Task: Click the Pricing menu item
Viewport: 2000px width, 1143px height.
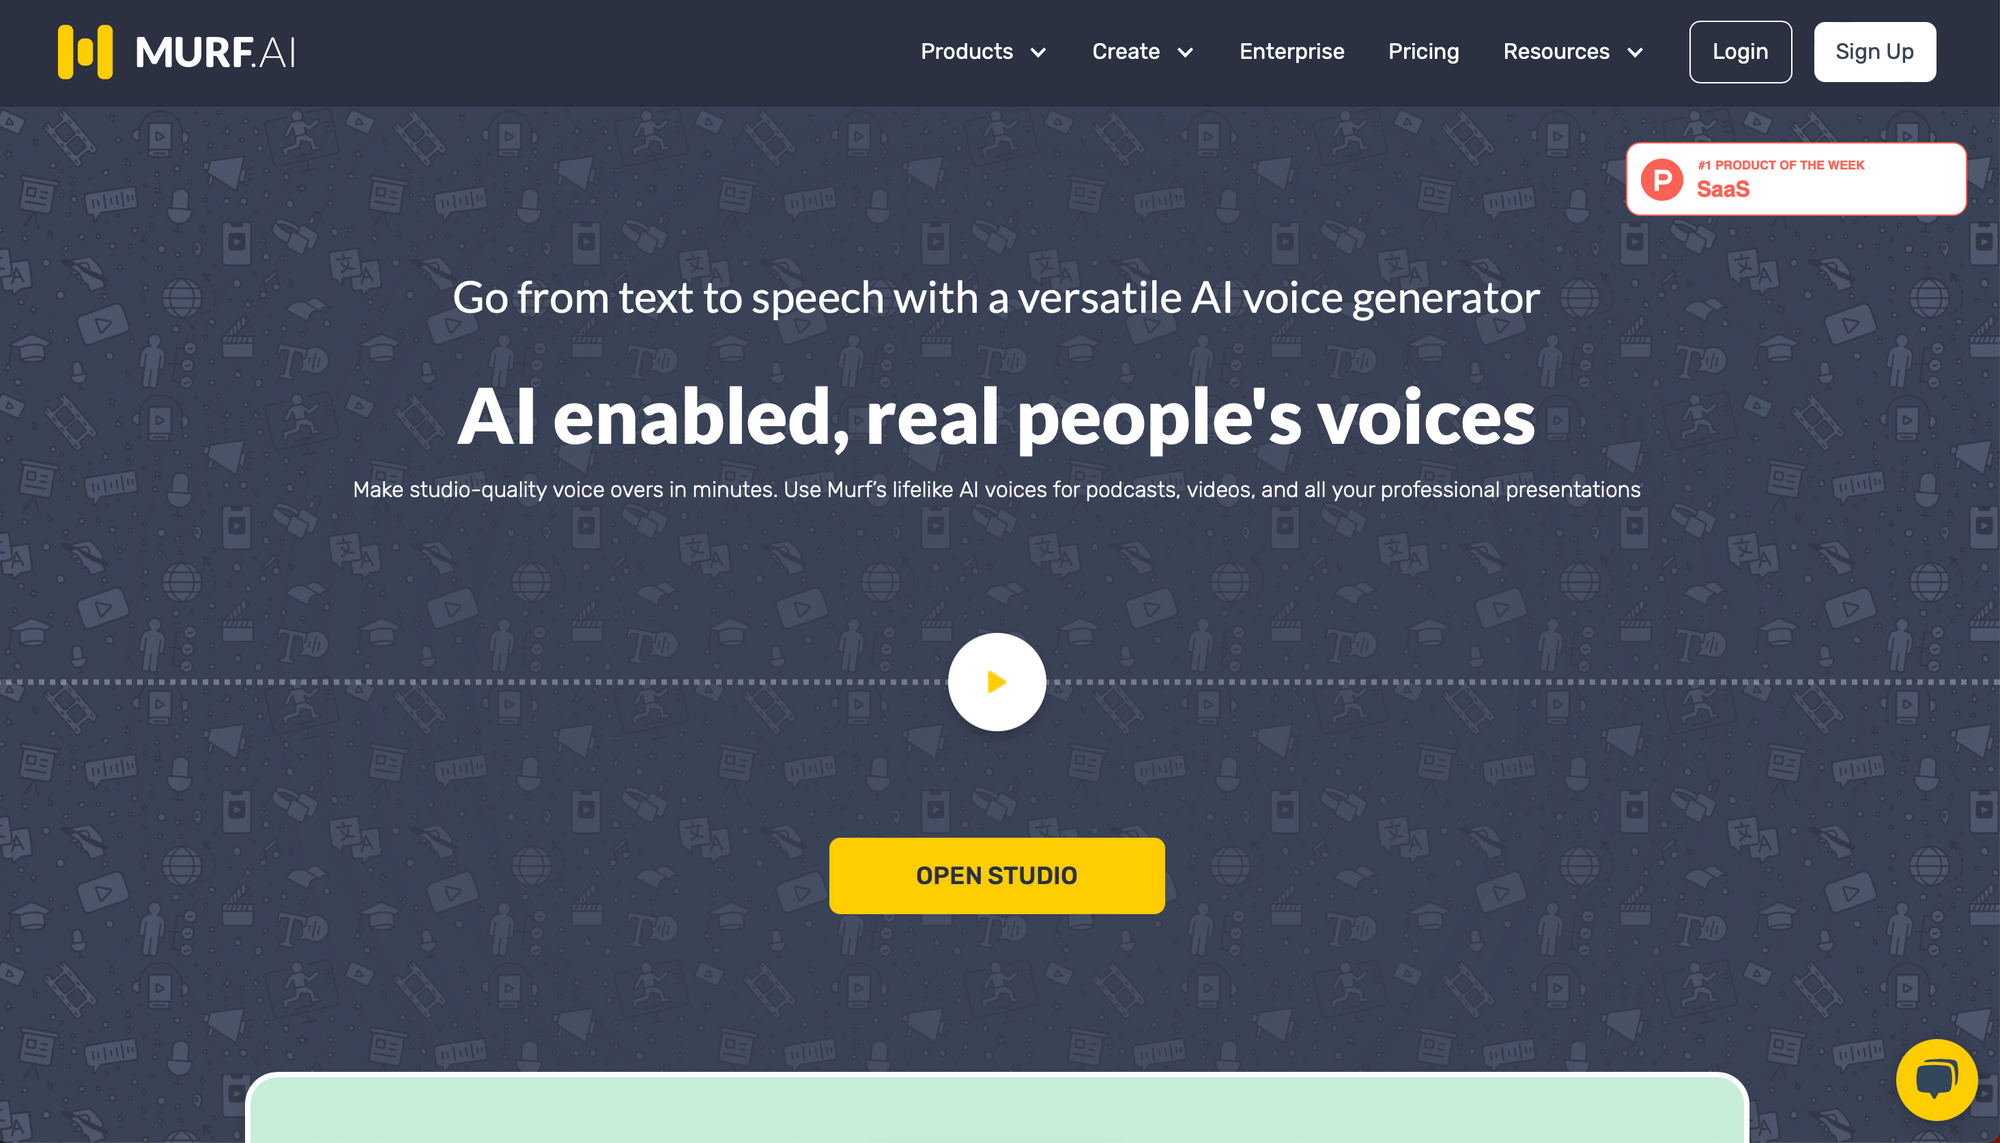Action: [x=1424, y=52]
